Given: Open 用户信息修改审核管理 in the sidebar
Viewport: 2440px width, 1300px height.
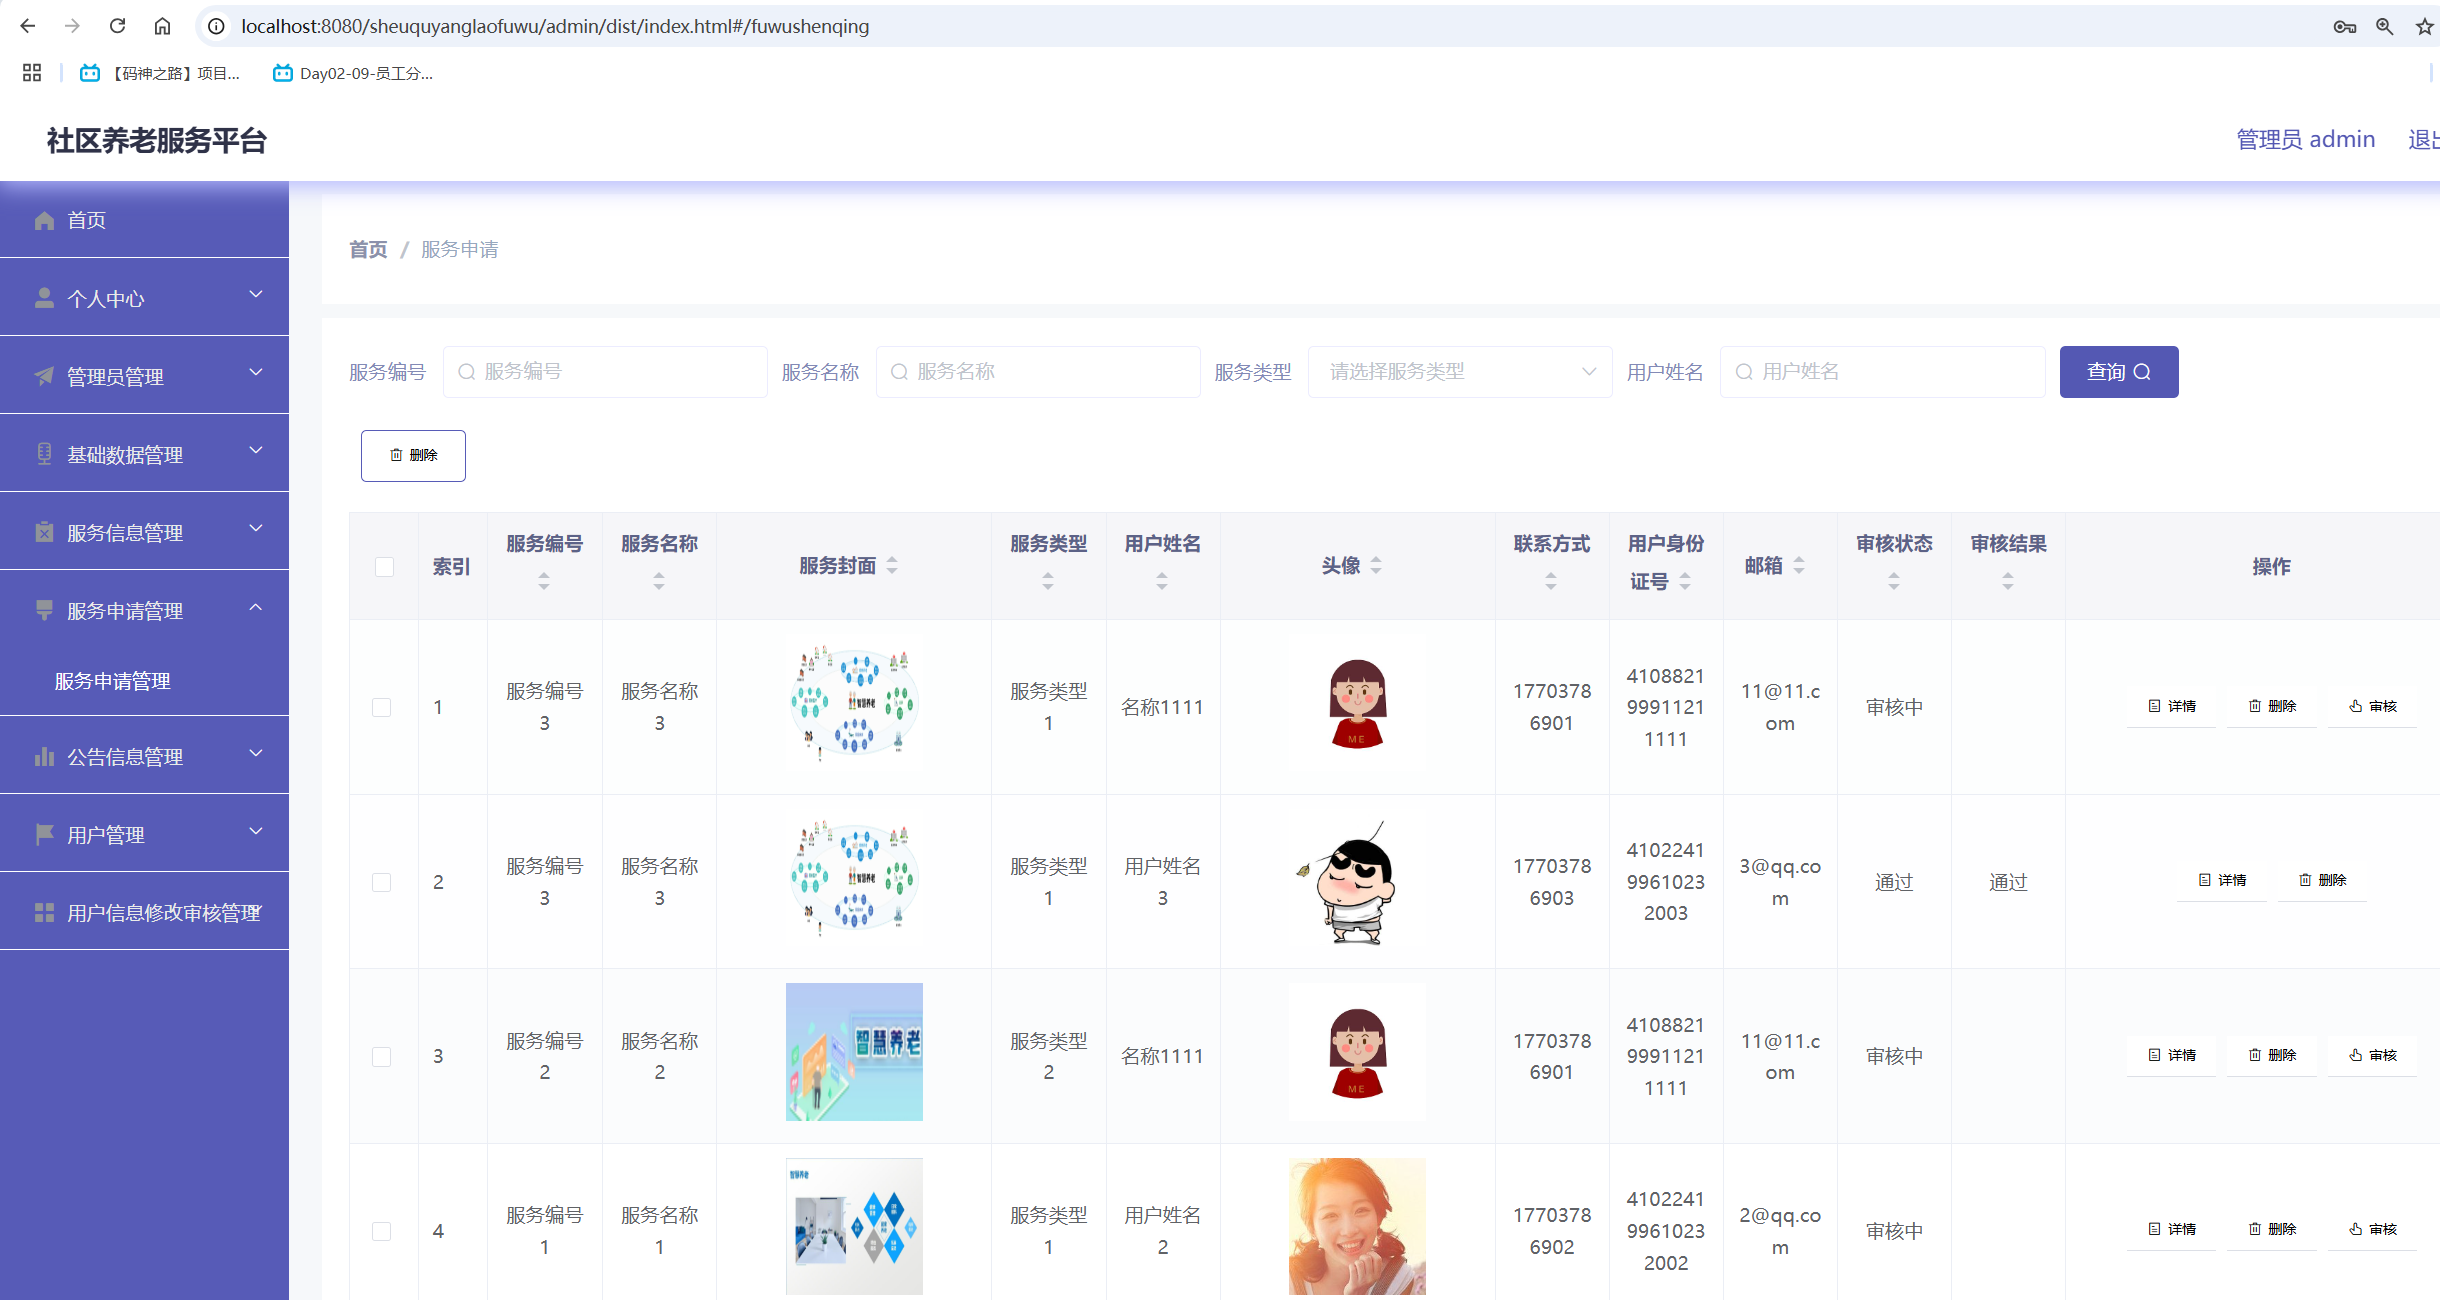Looking at the screenshot, I should pyautogui.click(x=144, y=911).
